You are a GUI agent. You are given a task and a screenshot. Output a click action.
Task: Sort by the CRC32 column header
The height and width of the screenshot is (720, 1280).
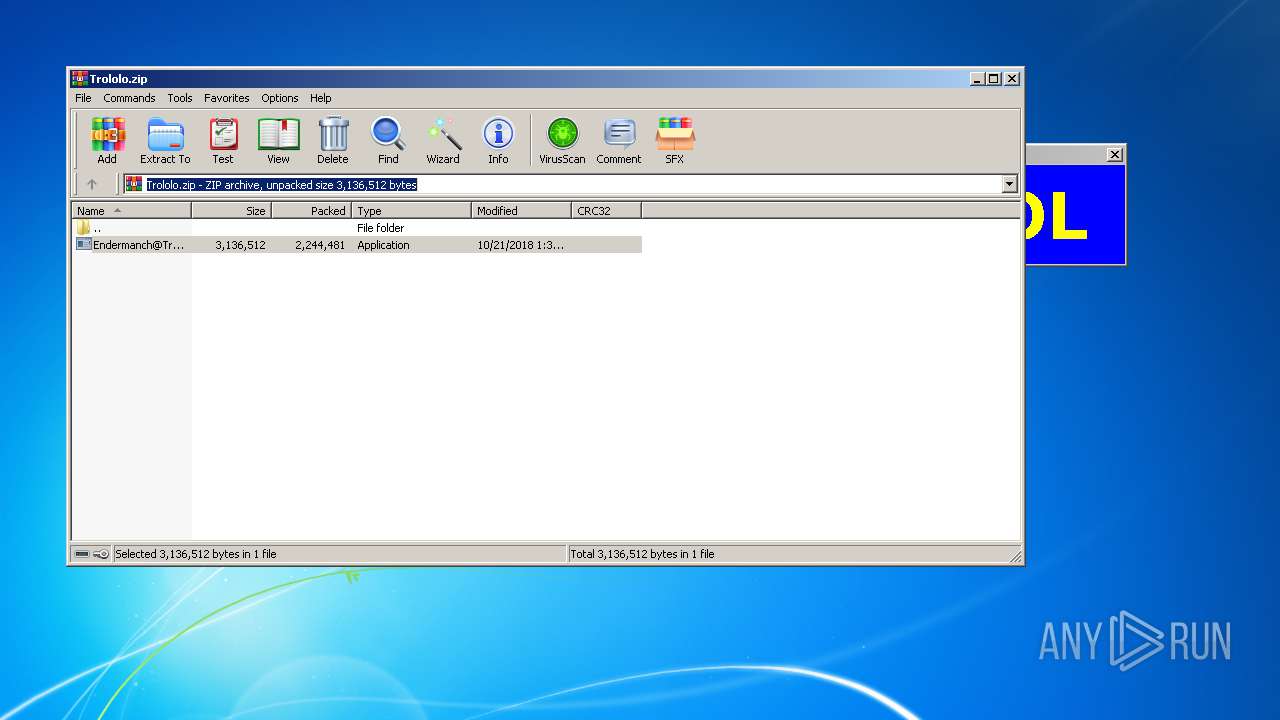tap(606, 211)
